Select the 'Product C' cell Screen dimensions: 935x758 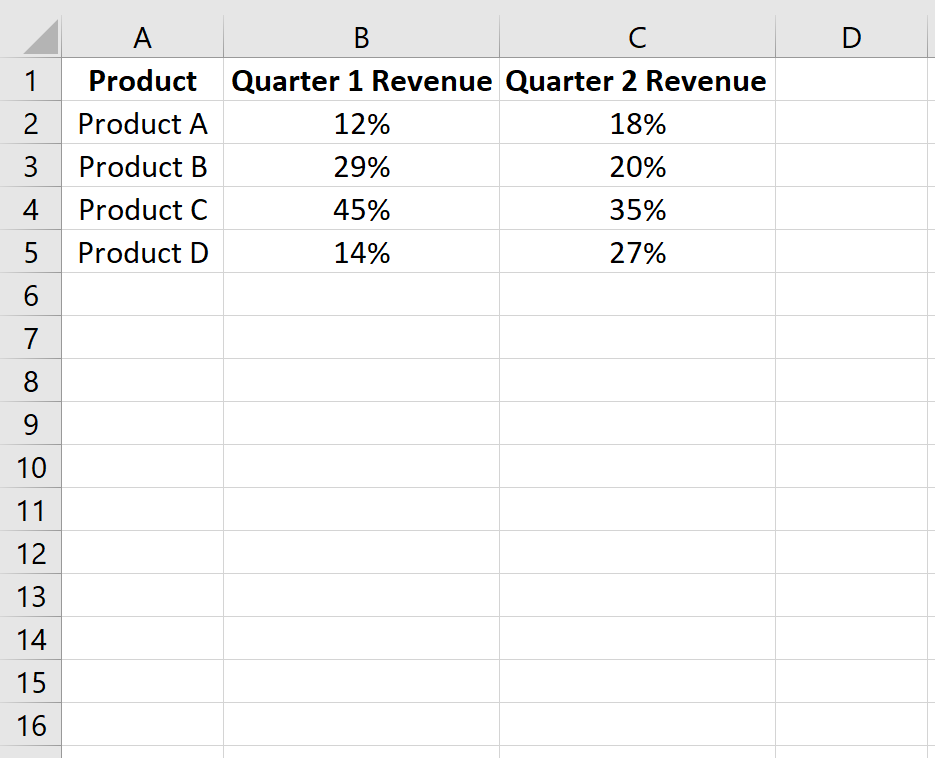[x=143, y=208]
